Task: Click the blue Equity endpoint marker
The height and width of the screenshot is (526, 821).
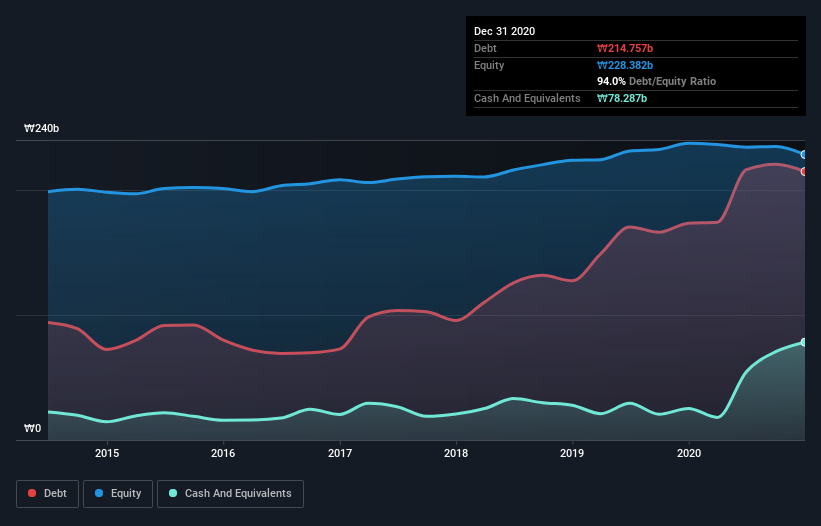Action: click(x=804, y=155)
